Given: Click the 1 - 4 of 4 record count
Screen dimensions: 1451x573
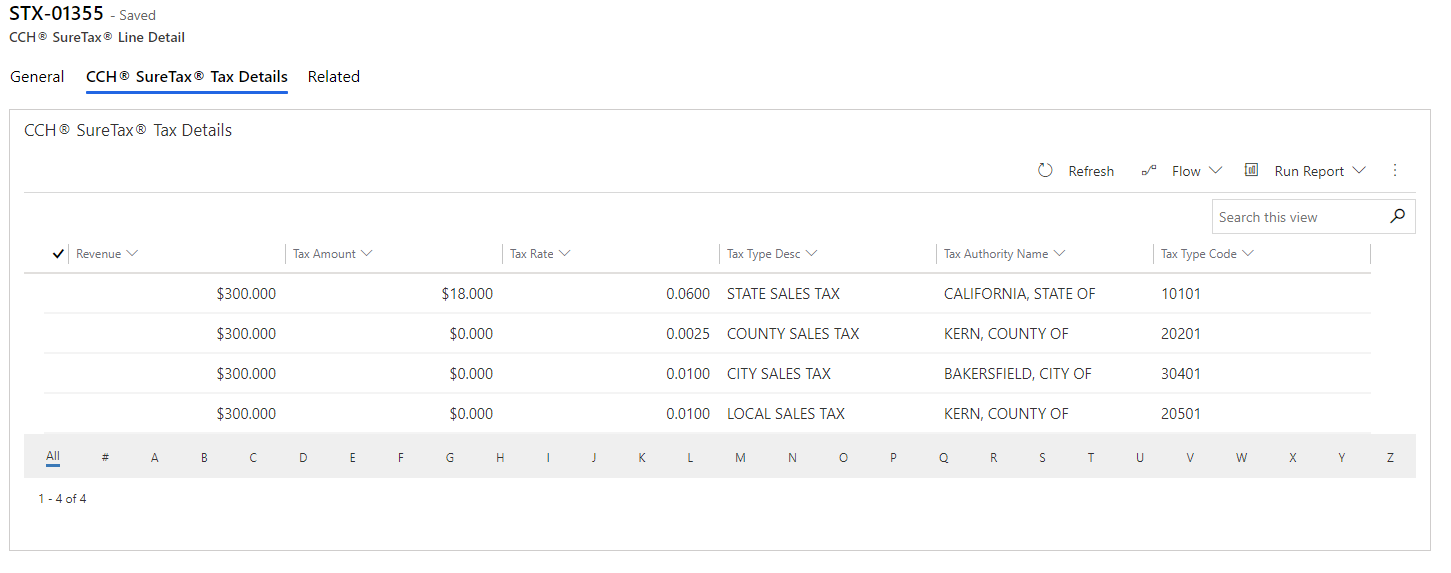Looking at the screenshot, I should point(63,498).
